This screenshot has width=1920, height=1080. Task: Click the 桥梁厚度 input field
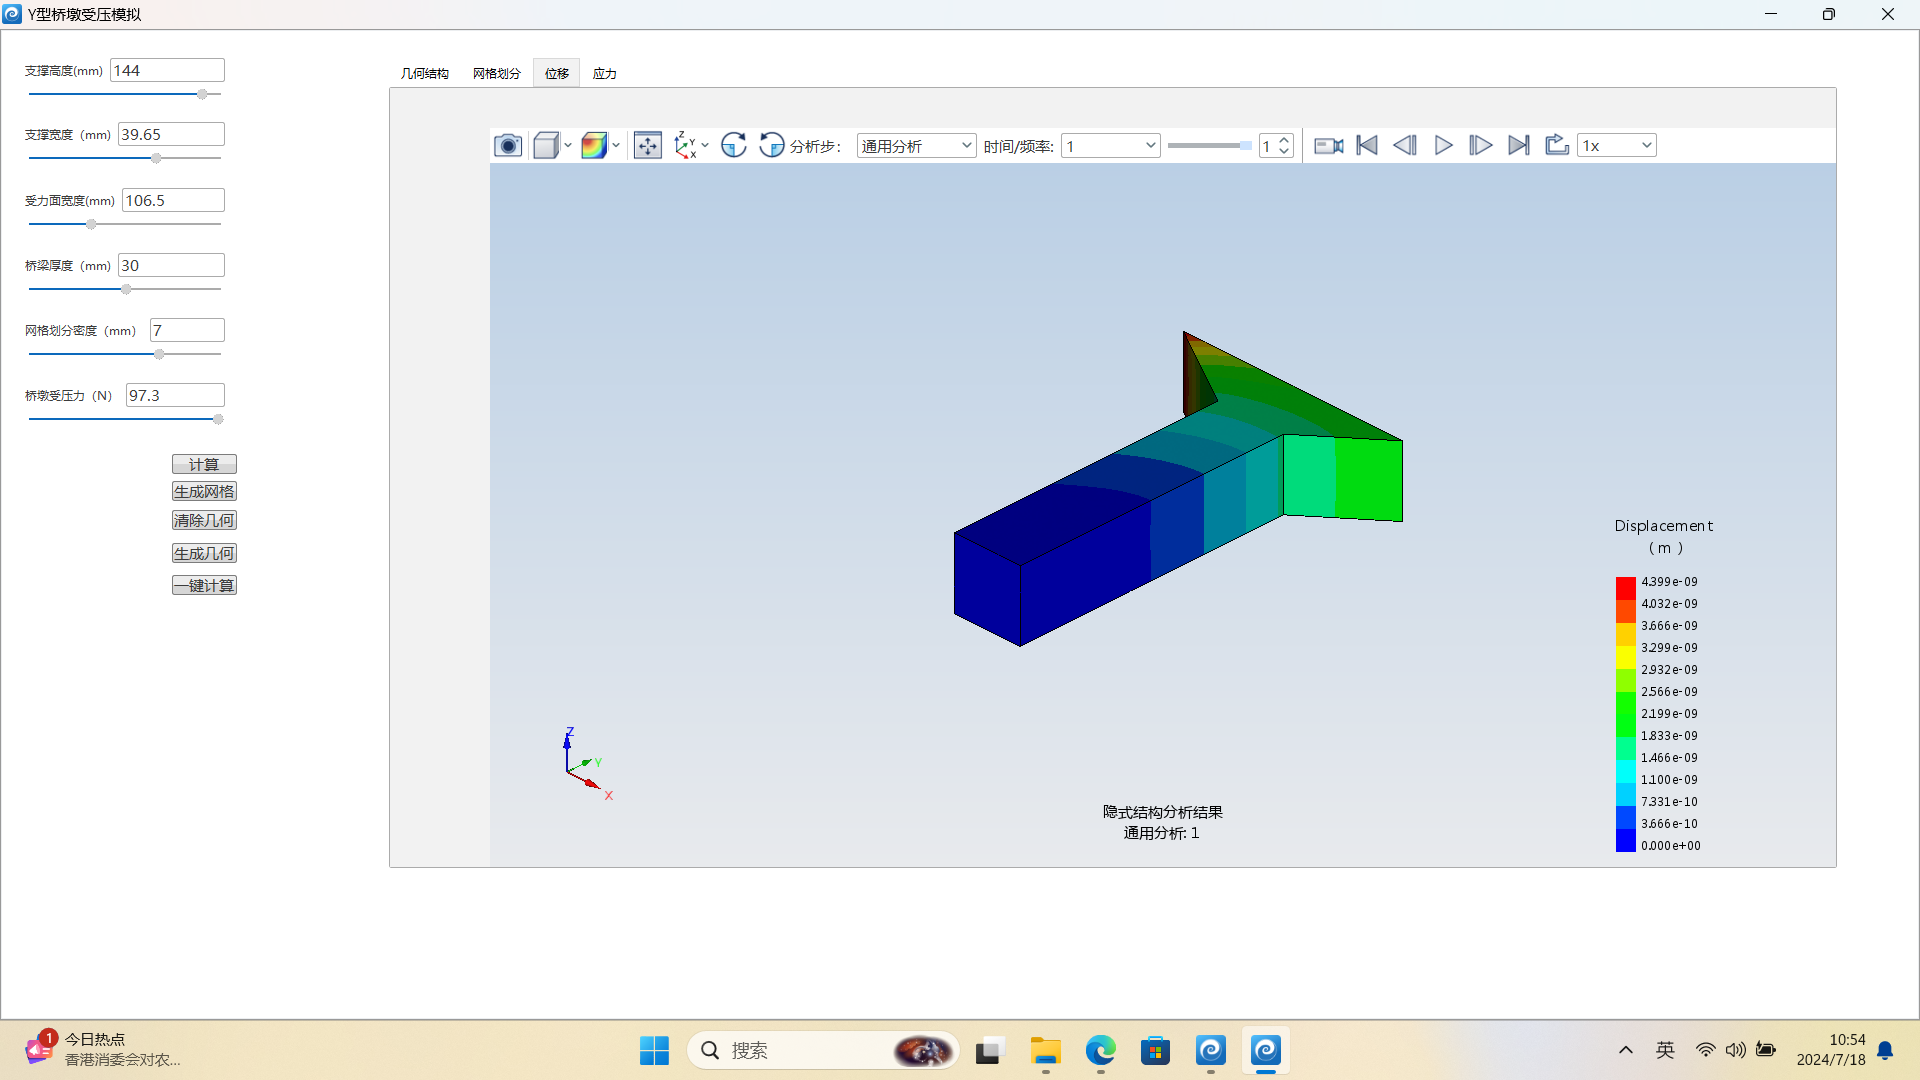(171, 265)
